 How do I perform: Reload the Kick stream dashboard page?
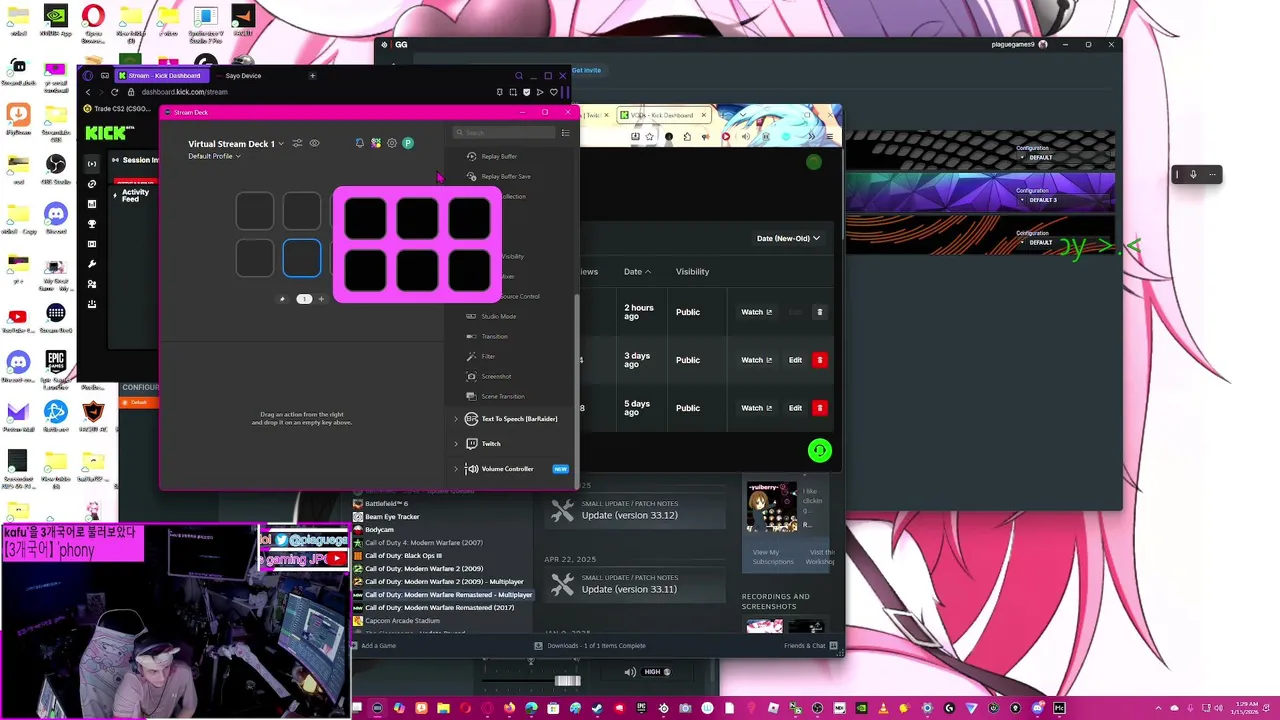click(114, 92)
